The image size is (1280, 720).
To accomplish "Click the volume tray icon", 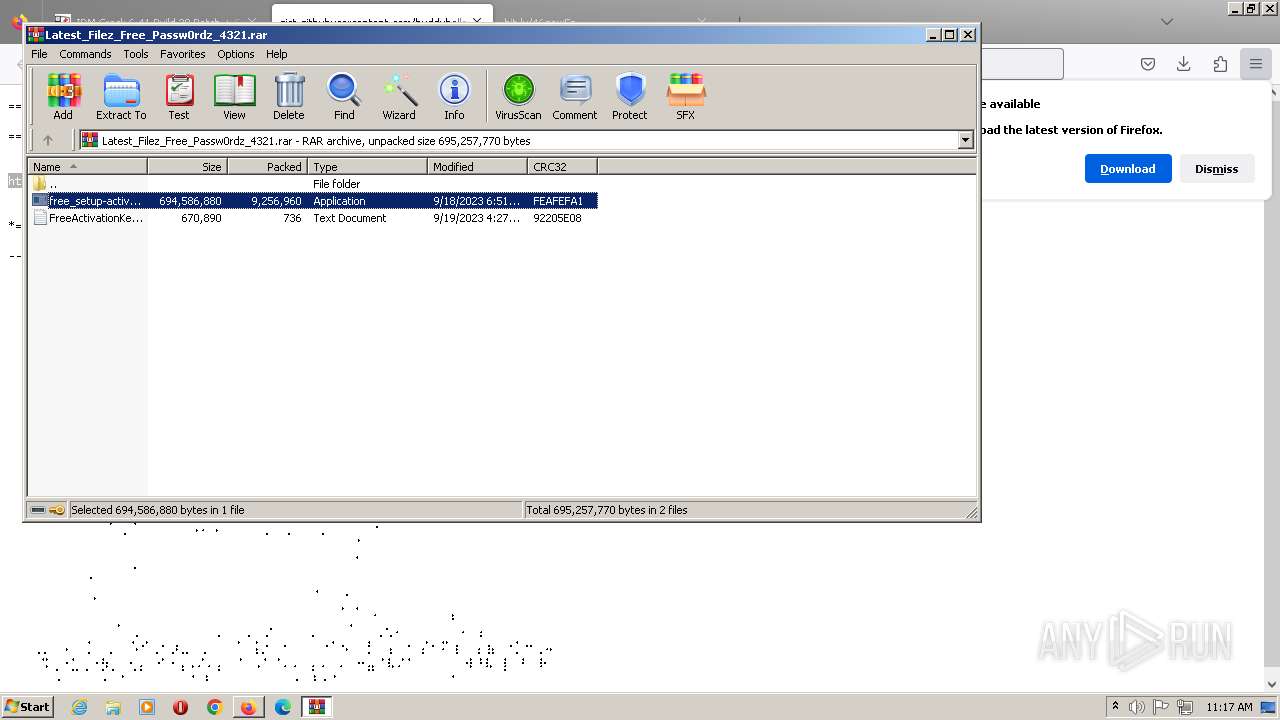I will (1137, 707).
